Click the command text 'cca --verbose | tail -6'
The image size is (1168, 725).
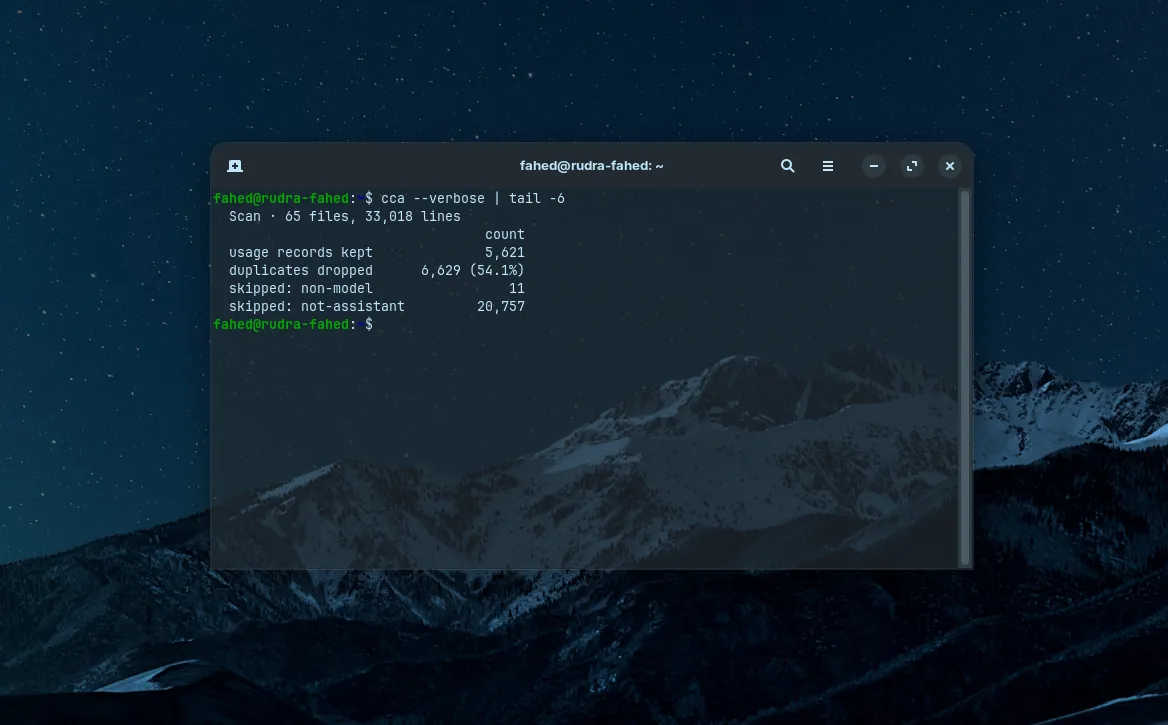pos(473,198)
